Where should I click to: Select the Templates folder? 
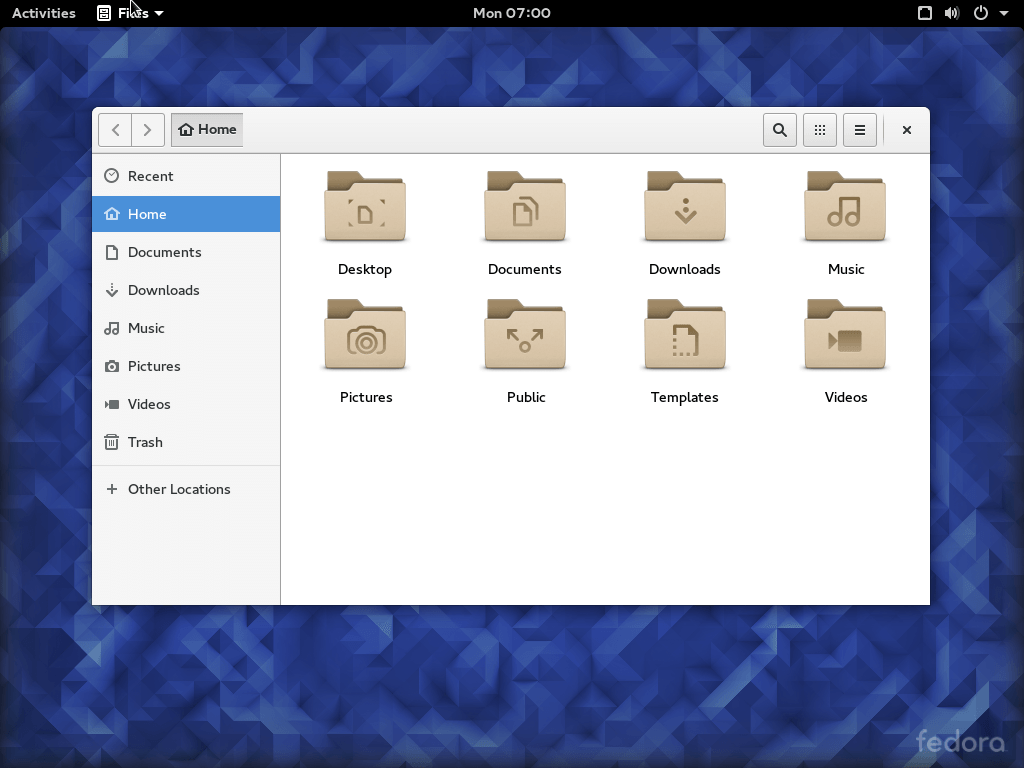point(685,336)
